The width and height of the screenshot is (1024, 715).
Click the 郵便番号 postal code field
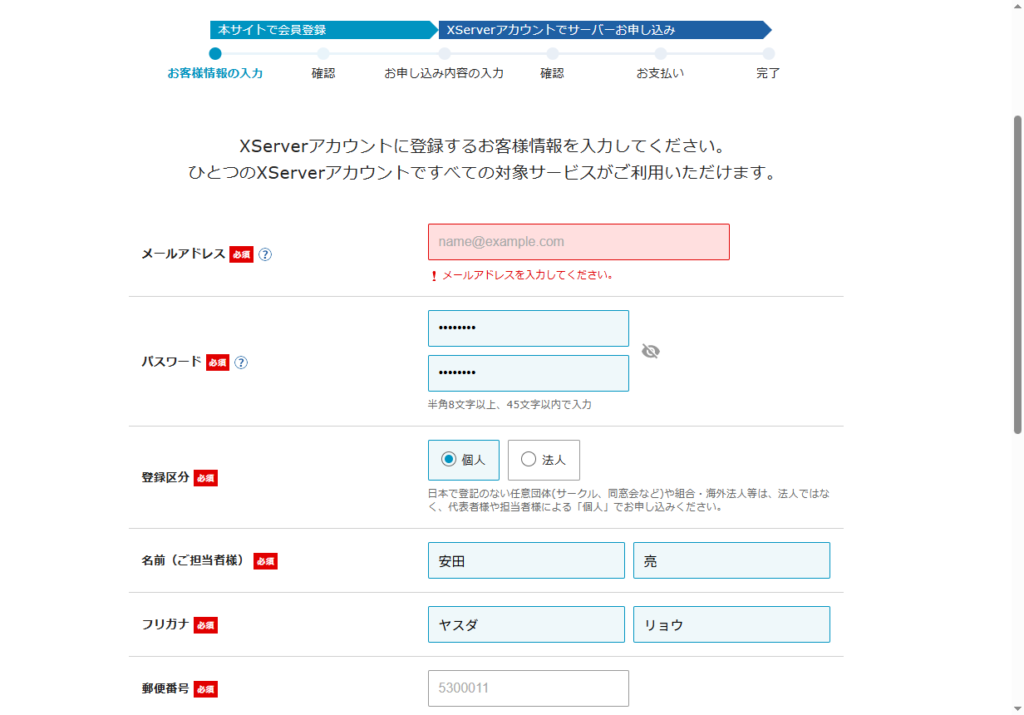528,688
